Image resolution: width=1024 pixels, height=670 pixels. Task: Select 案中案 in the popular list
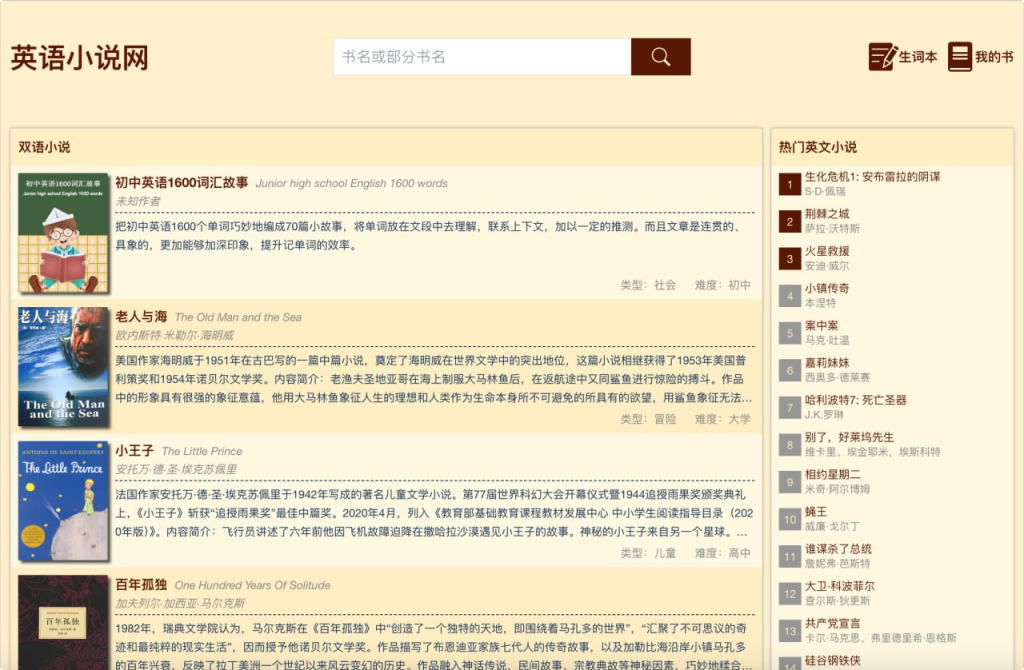coord(822,326)
